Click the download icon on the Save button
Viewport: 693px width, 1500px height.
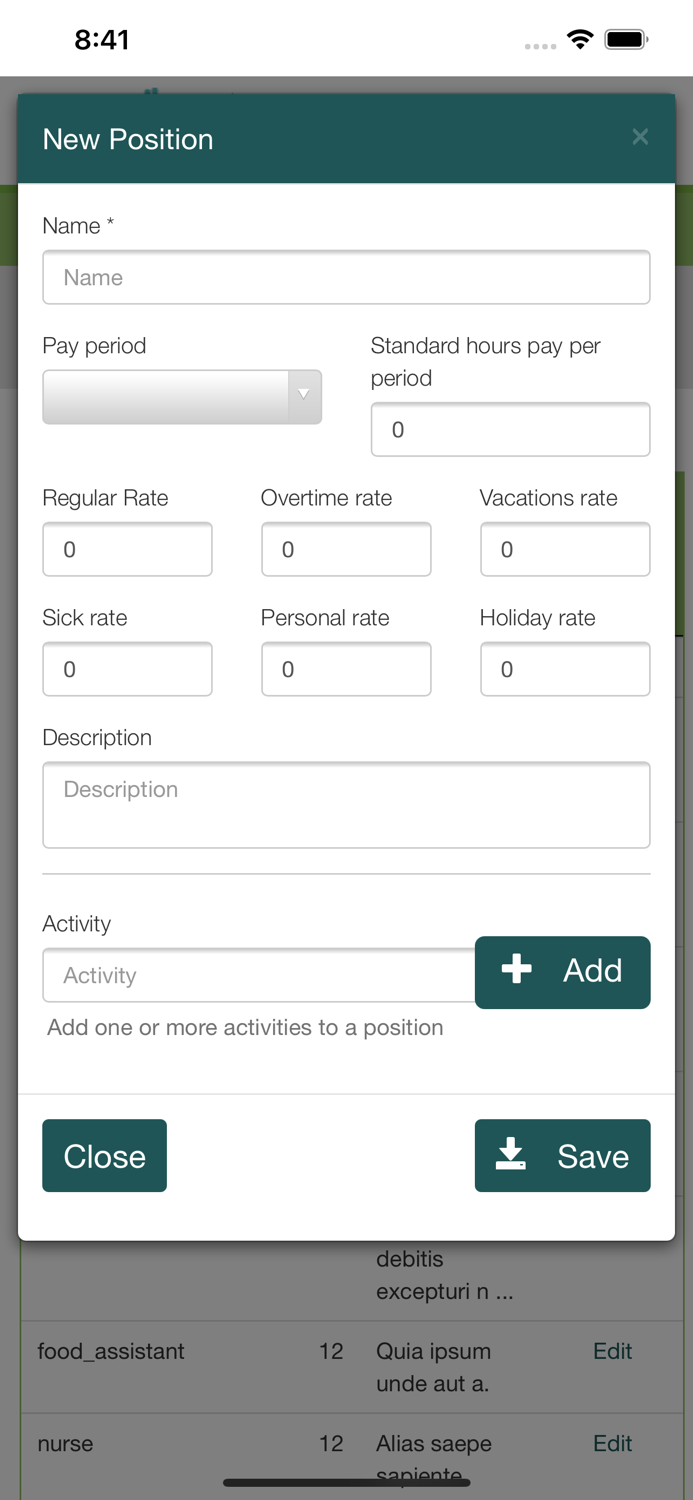coord(514,1155)
